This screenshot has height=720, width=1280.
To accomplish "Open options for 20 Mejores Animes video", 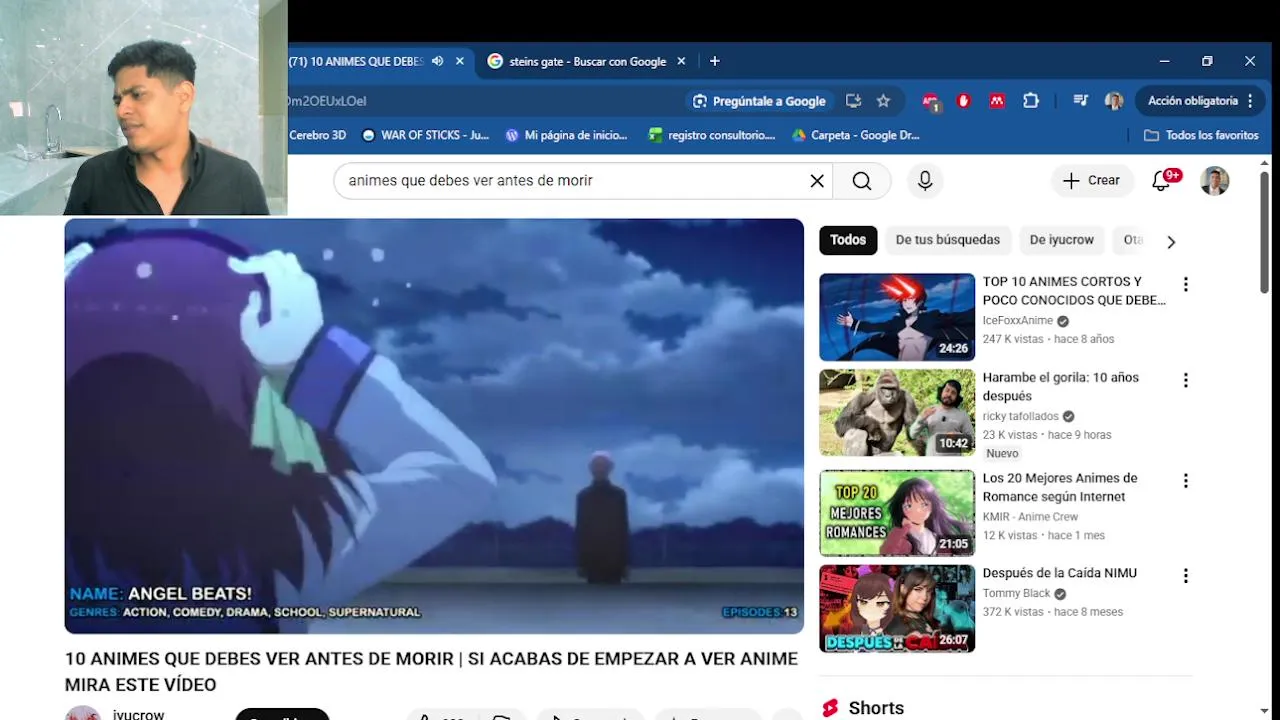I will point(1185,481).
